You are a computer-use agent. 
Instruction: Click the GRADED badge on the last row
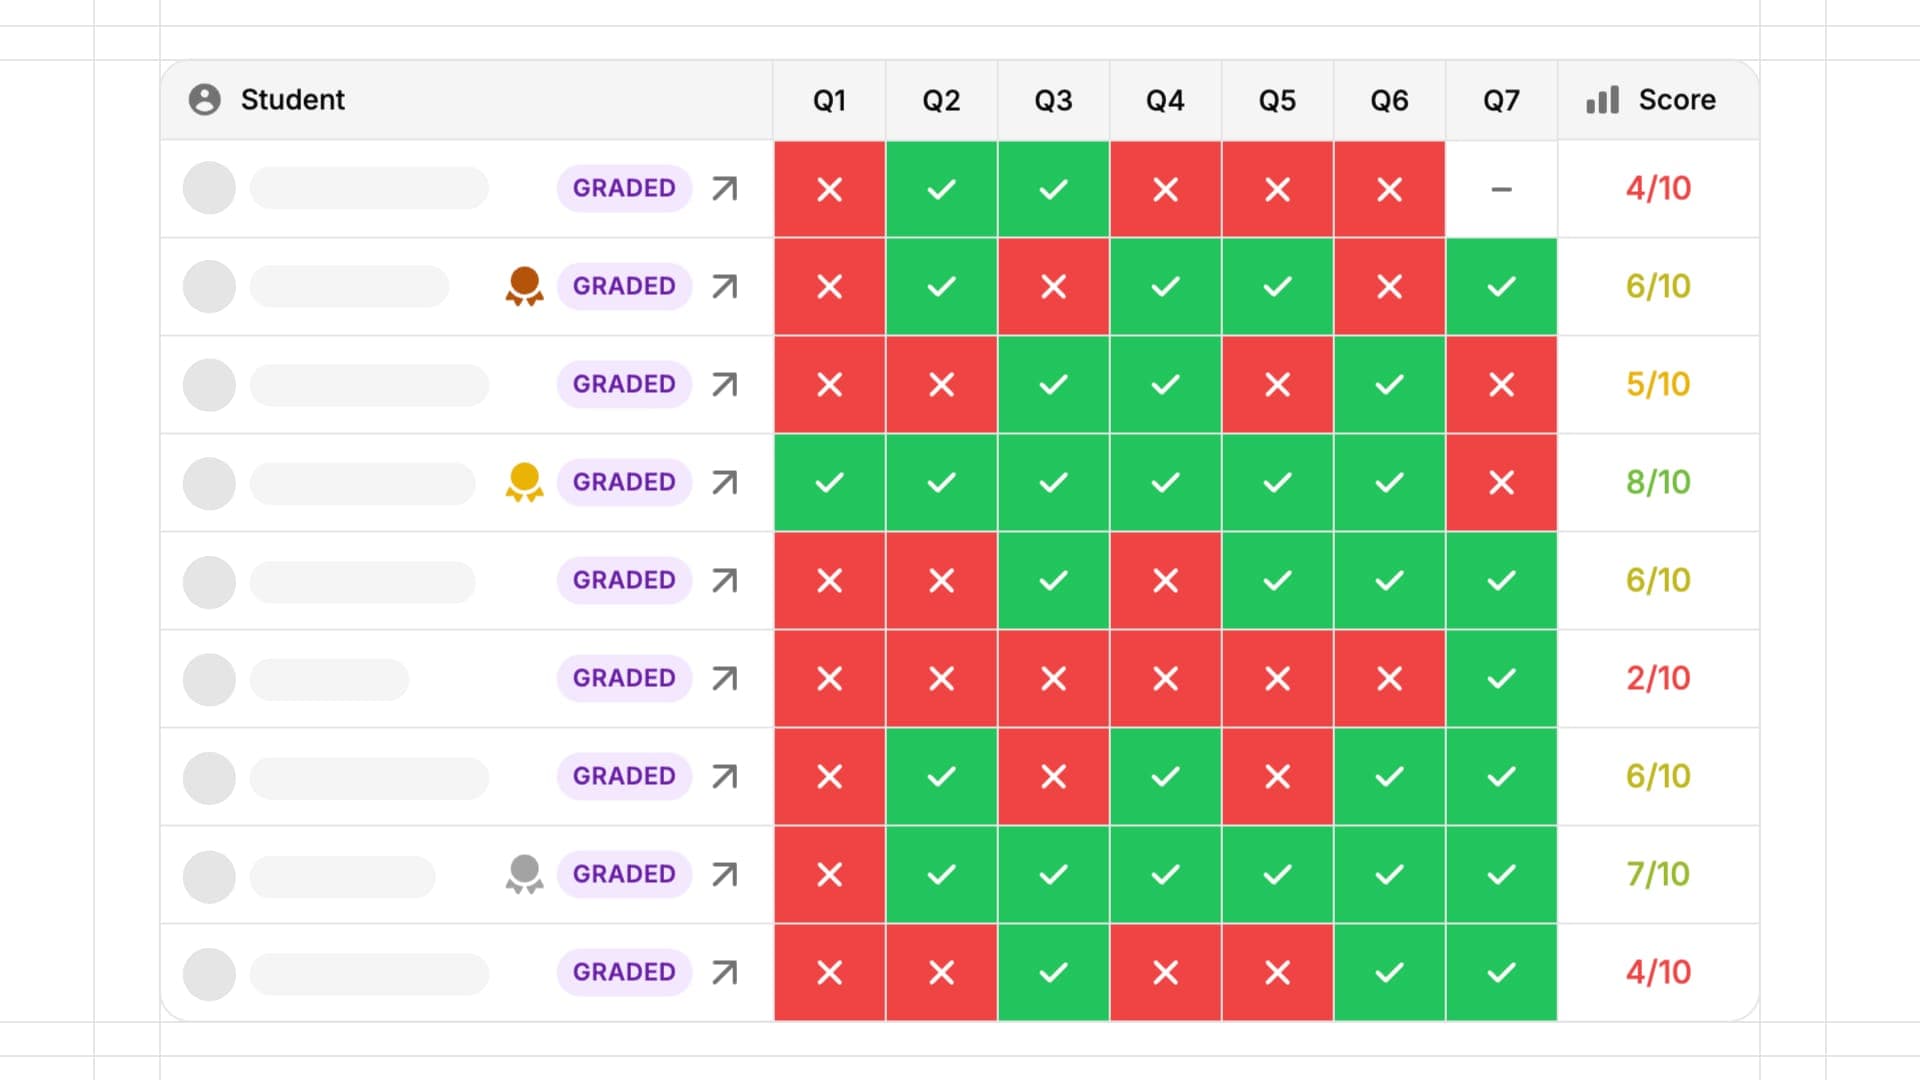click(x=623, y=971)
